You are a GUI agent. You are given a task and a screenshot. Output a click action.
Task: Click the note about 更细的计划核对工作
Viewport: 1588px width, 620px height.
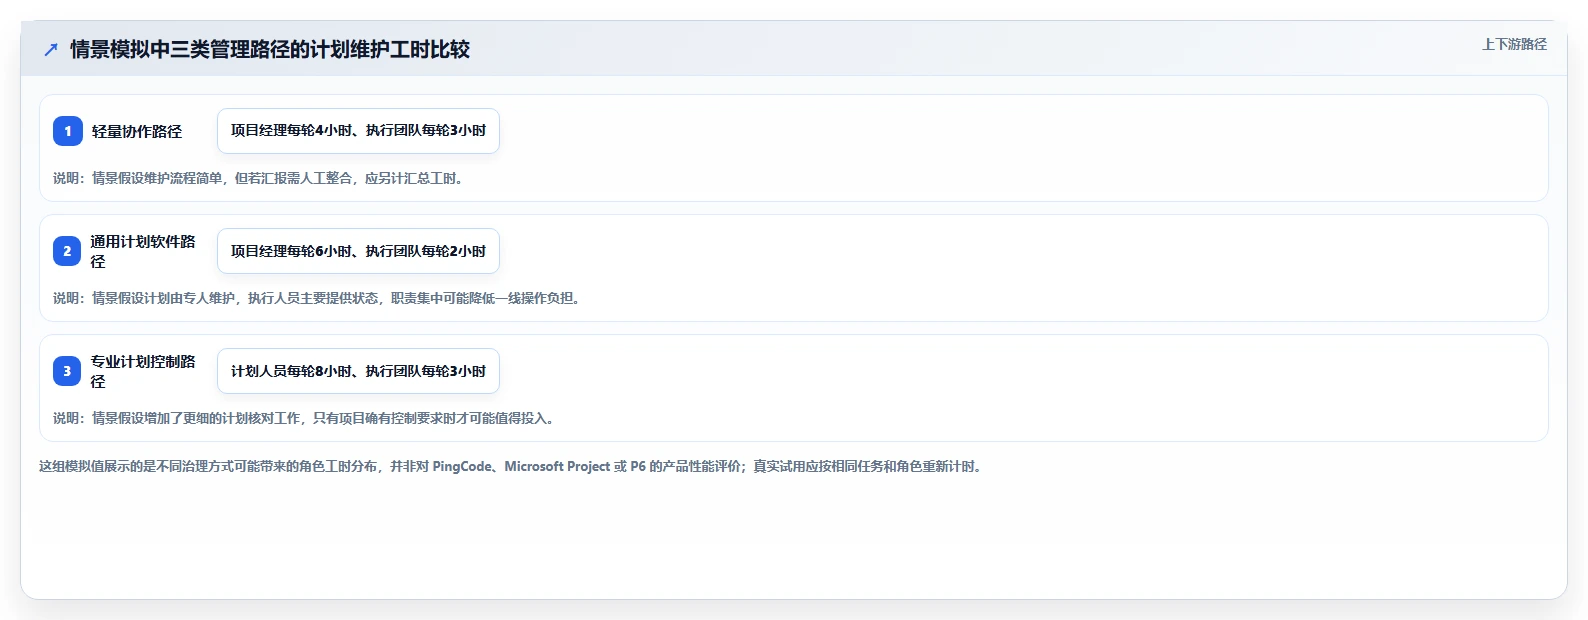304,418
